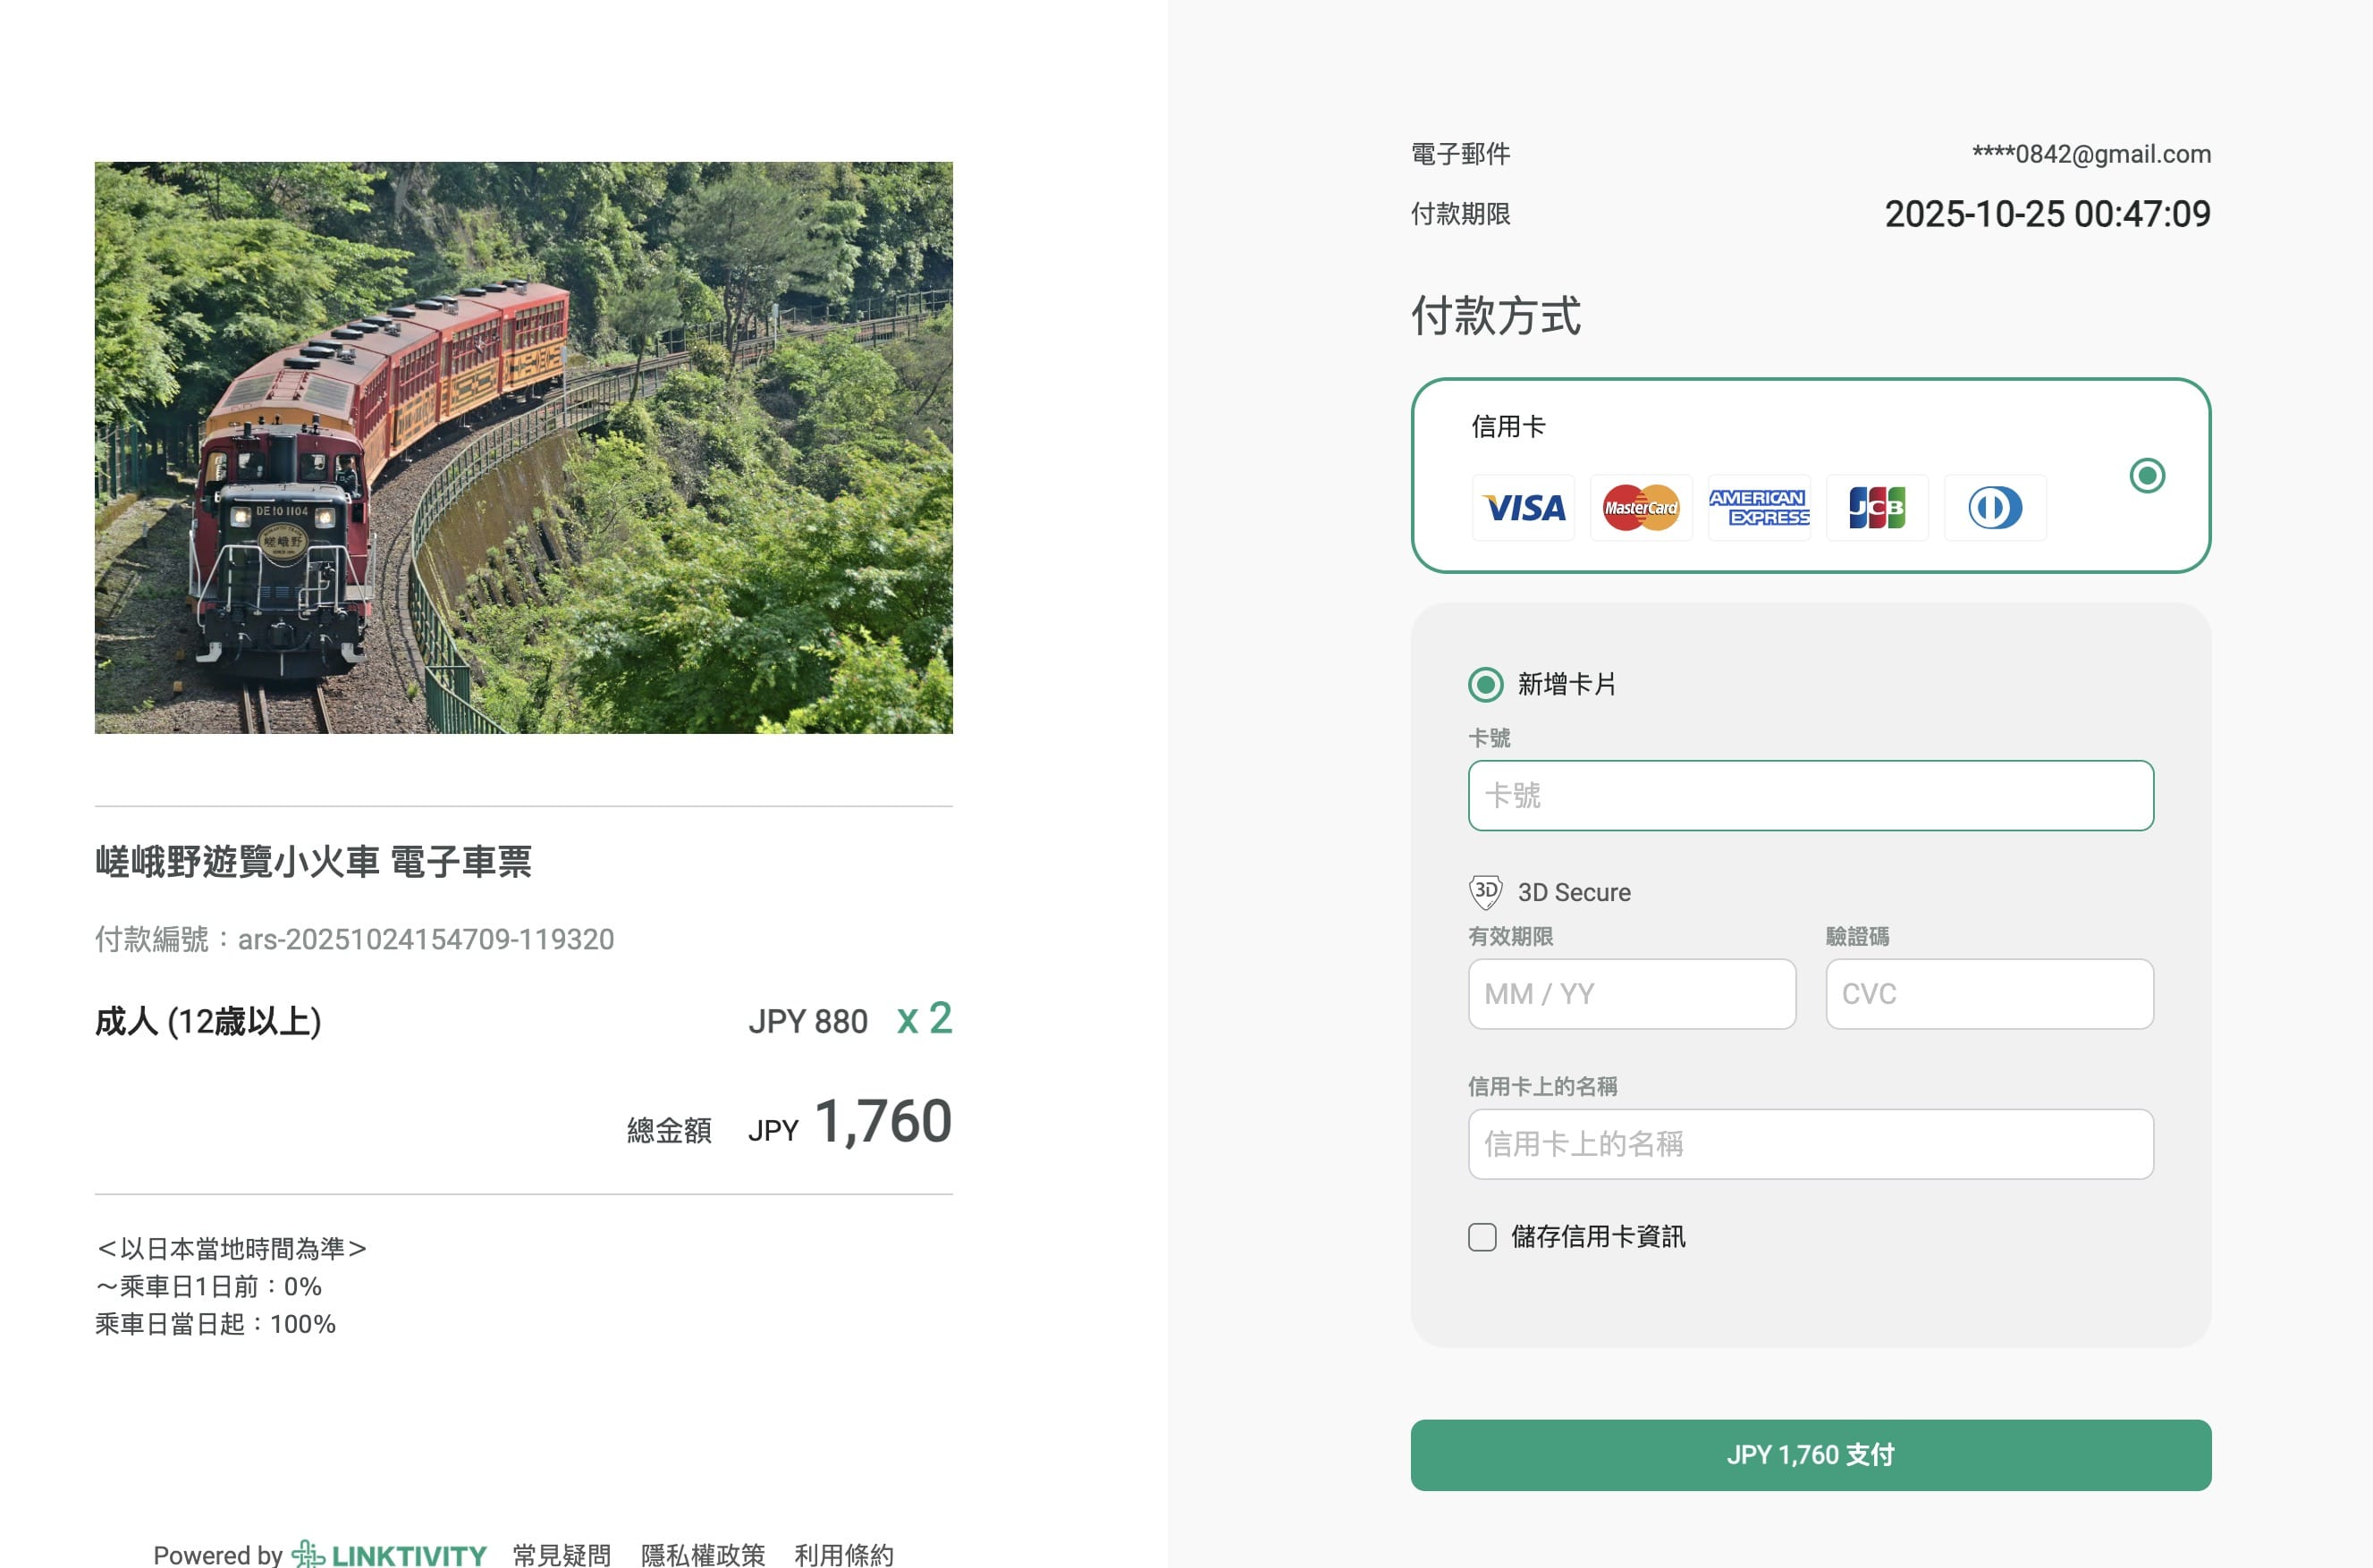Click the Diners Club logo

tap(1995, 508)
